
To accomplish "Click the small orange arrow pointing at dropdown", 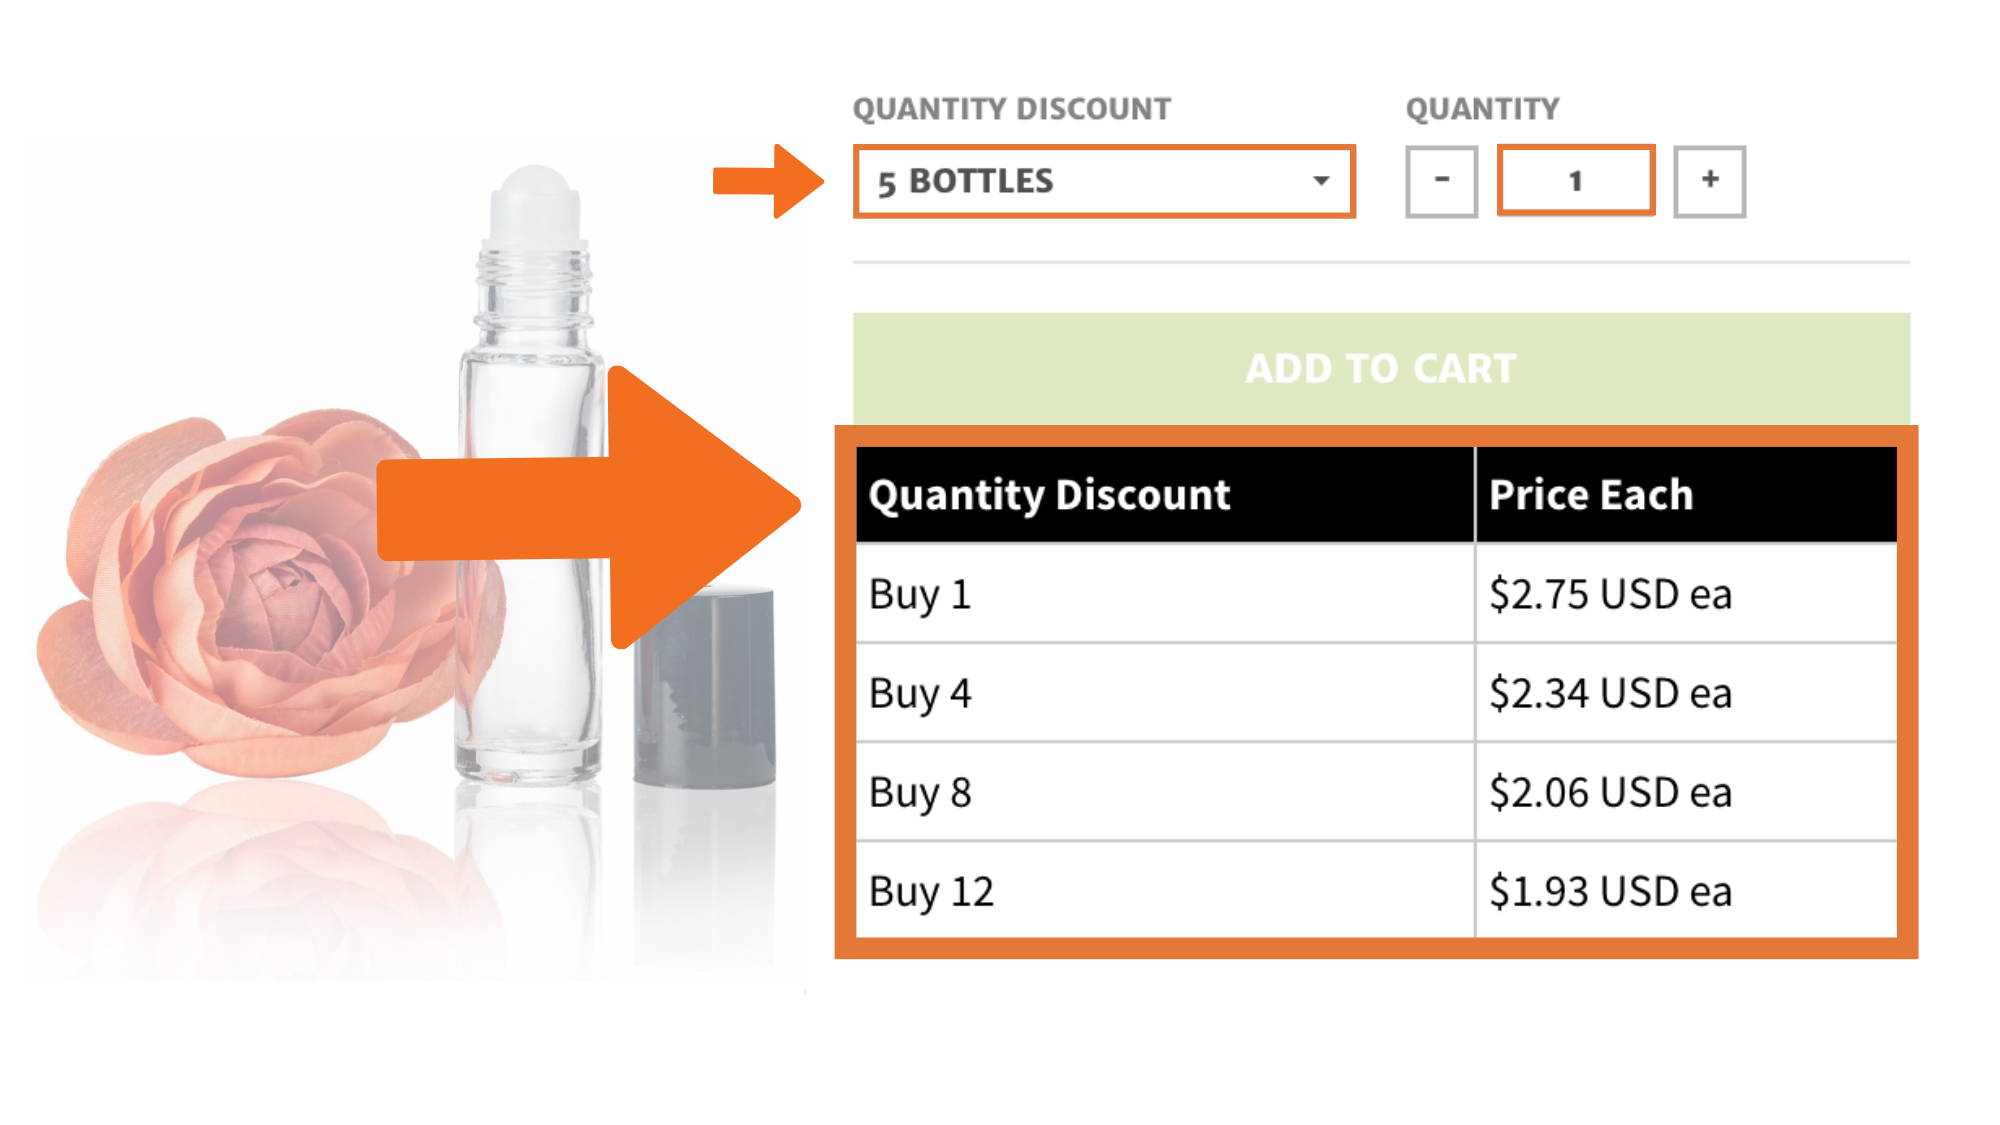I will point(768,181).
